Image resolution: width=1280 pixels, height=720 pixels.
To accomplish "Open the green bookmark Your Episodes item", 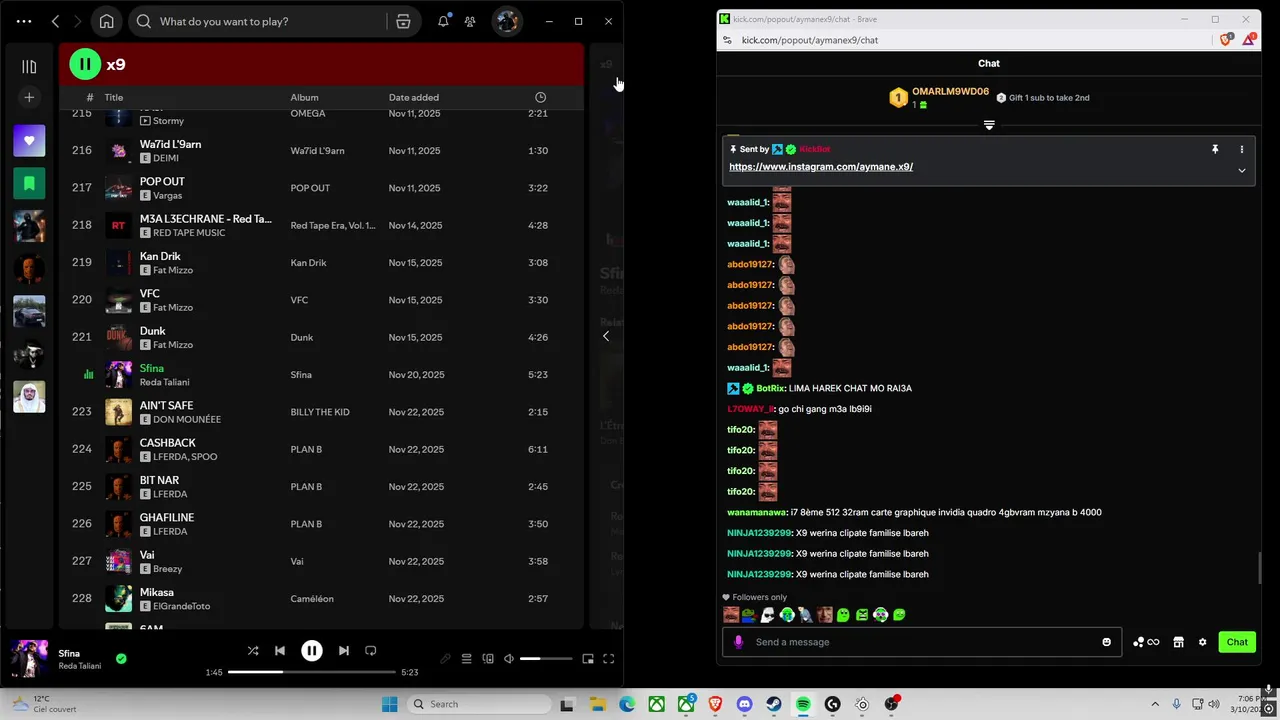I will click(29, 184).
